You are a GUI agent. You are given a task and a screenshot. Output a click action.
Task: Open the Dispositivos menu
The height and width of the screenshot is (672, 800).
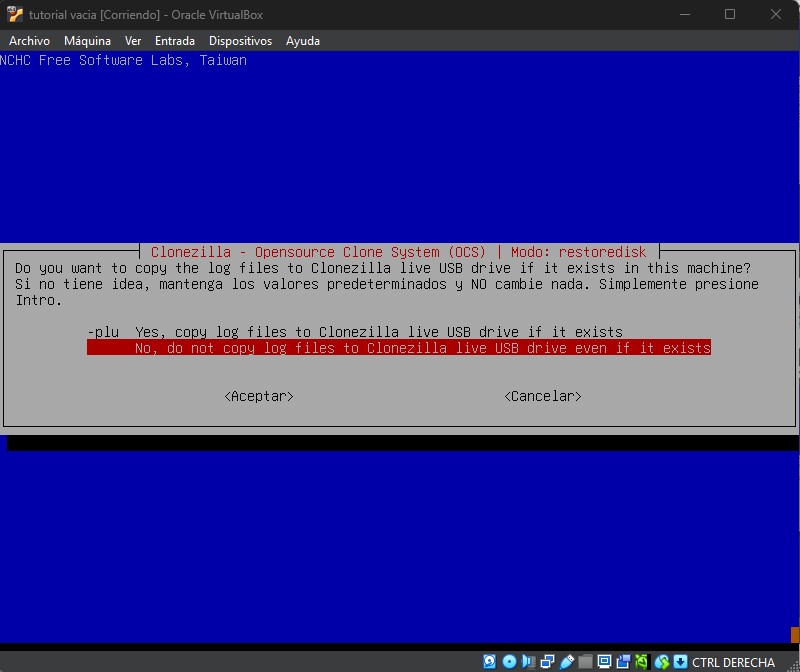[x=240, y=41]
